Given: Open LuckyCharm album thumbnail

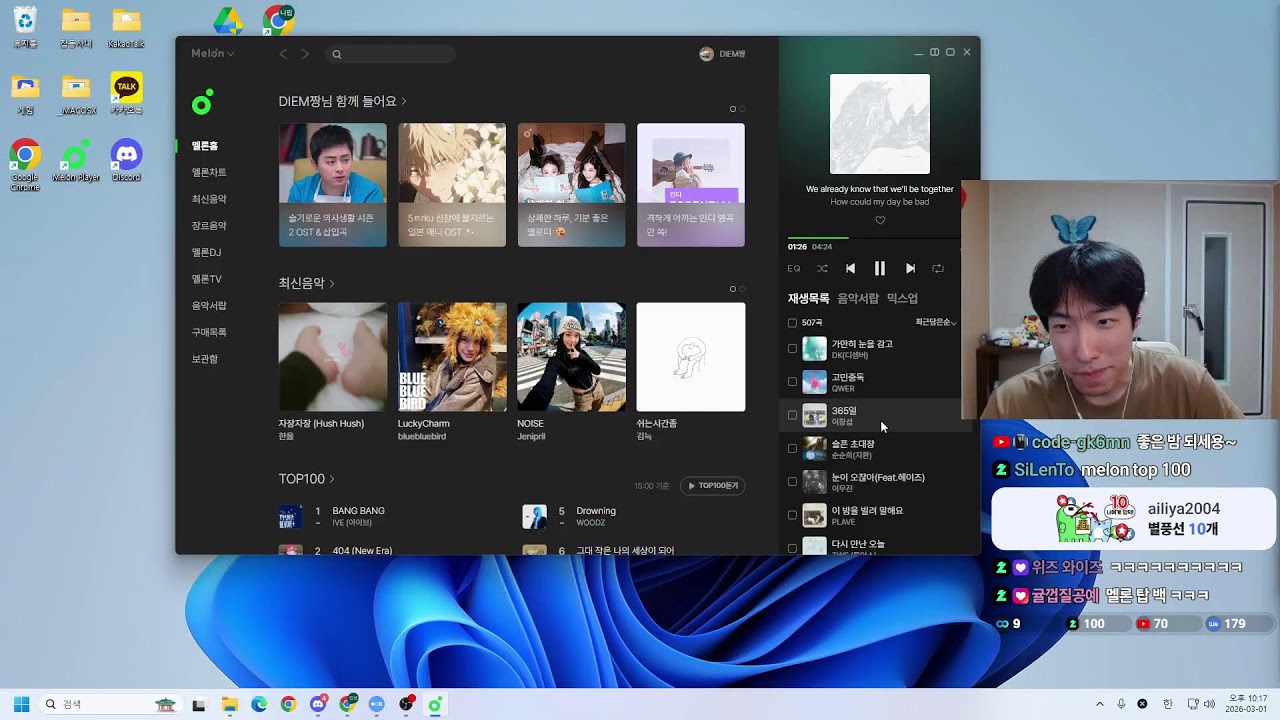Looking at the screenshot, I should [452, 357].
